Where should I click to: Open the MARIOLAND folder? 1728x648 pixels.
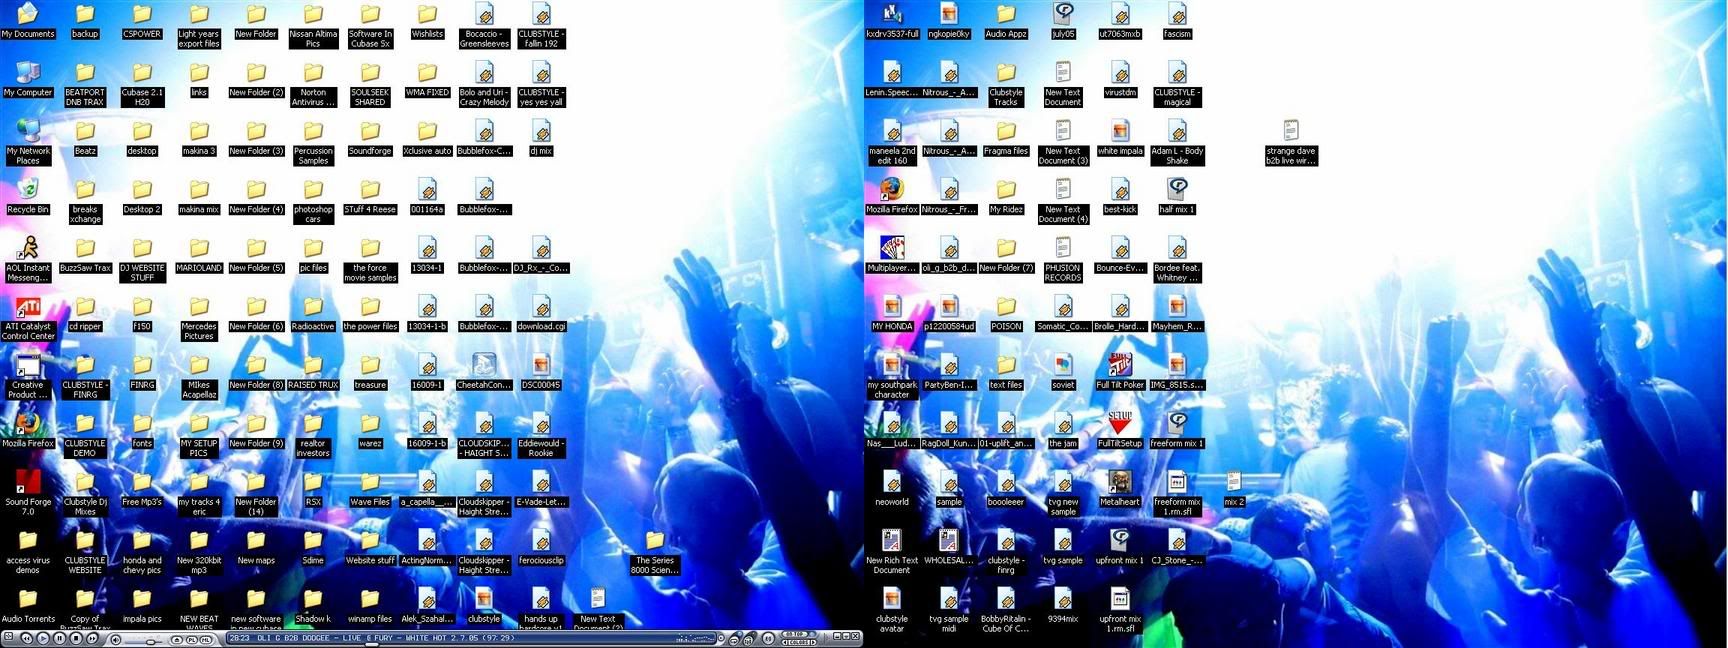pyautogui.click(x=199, y=255)
